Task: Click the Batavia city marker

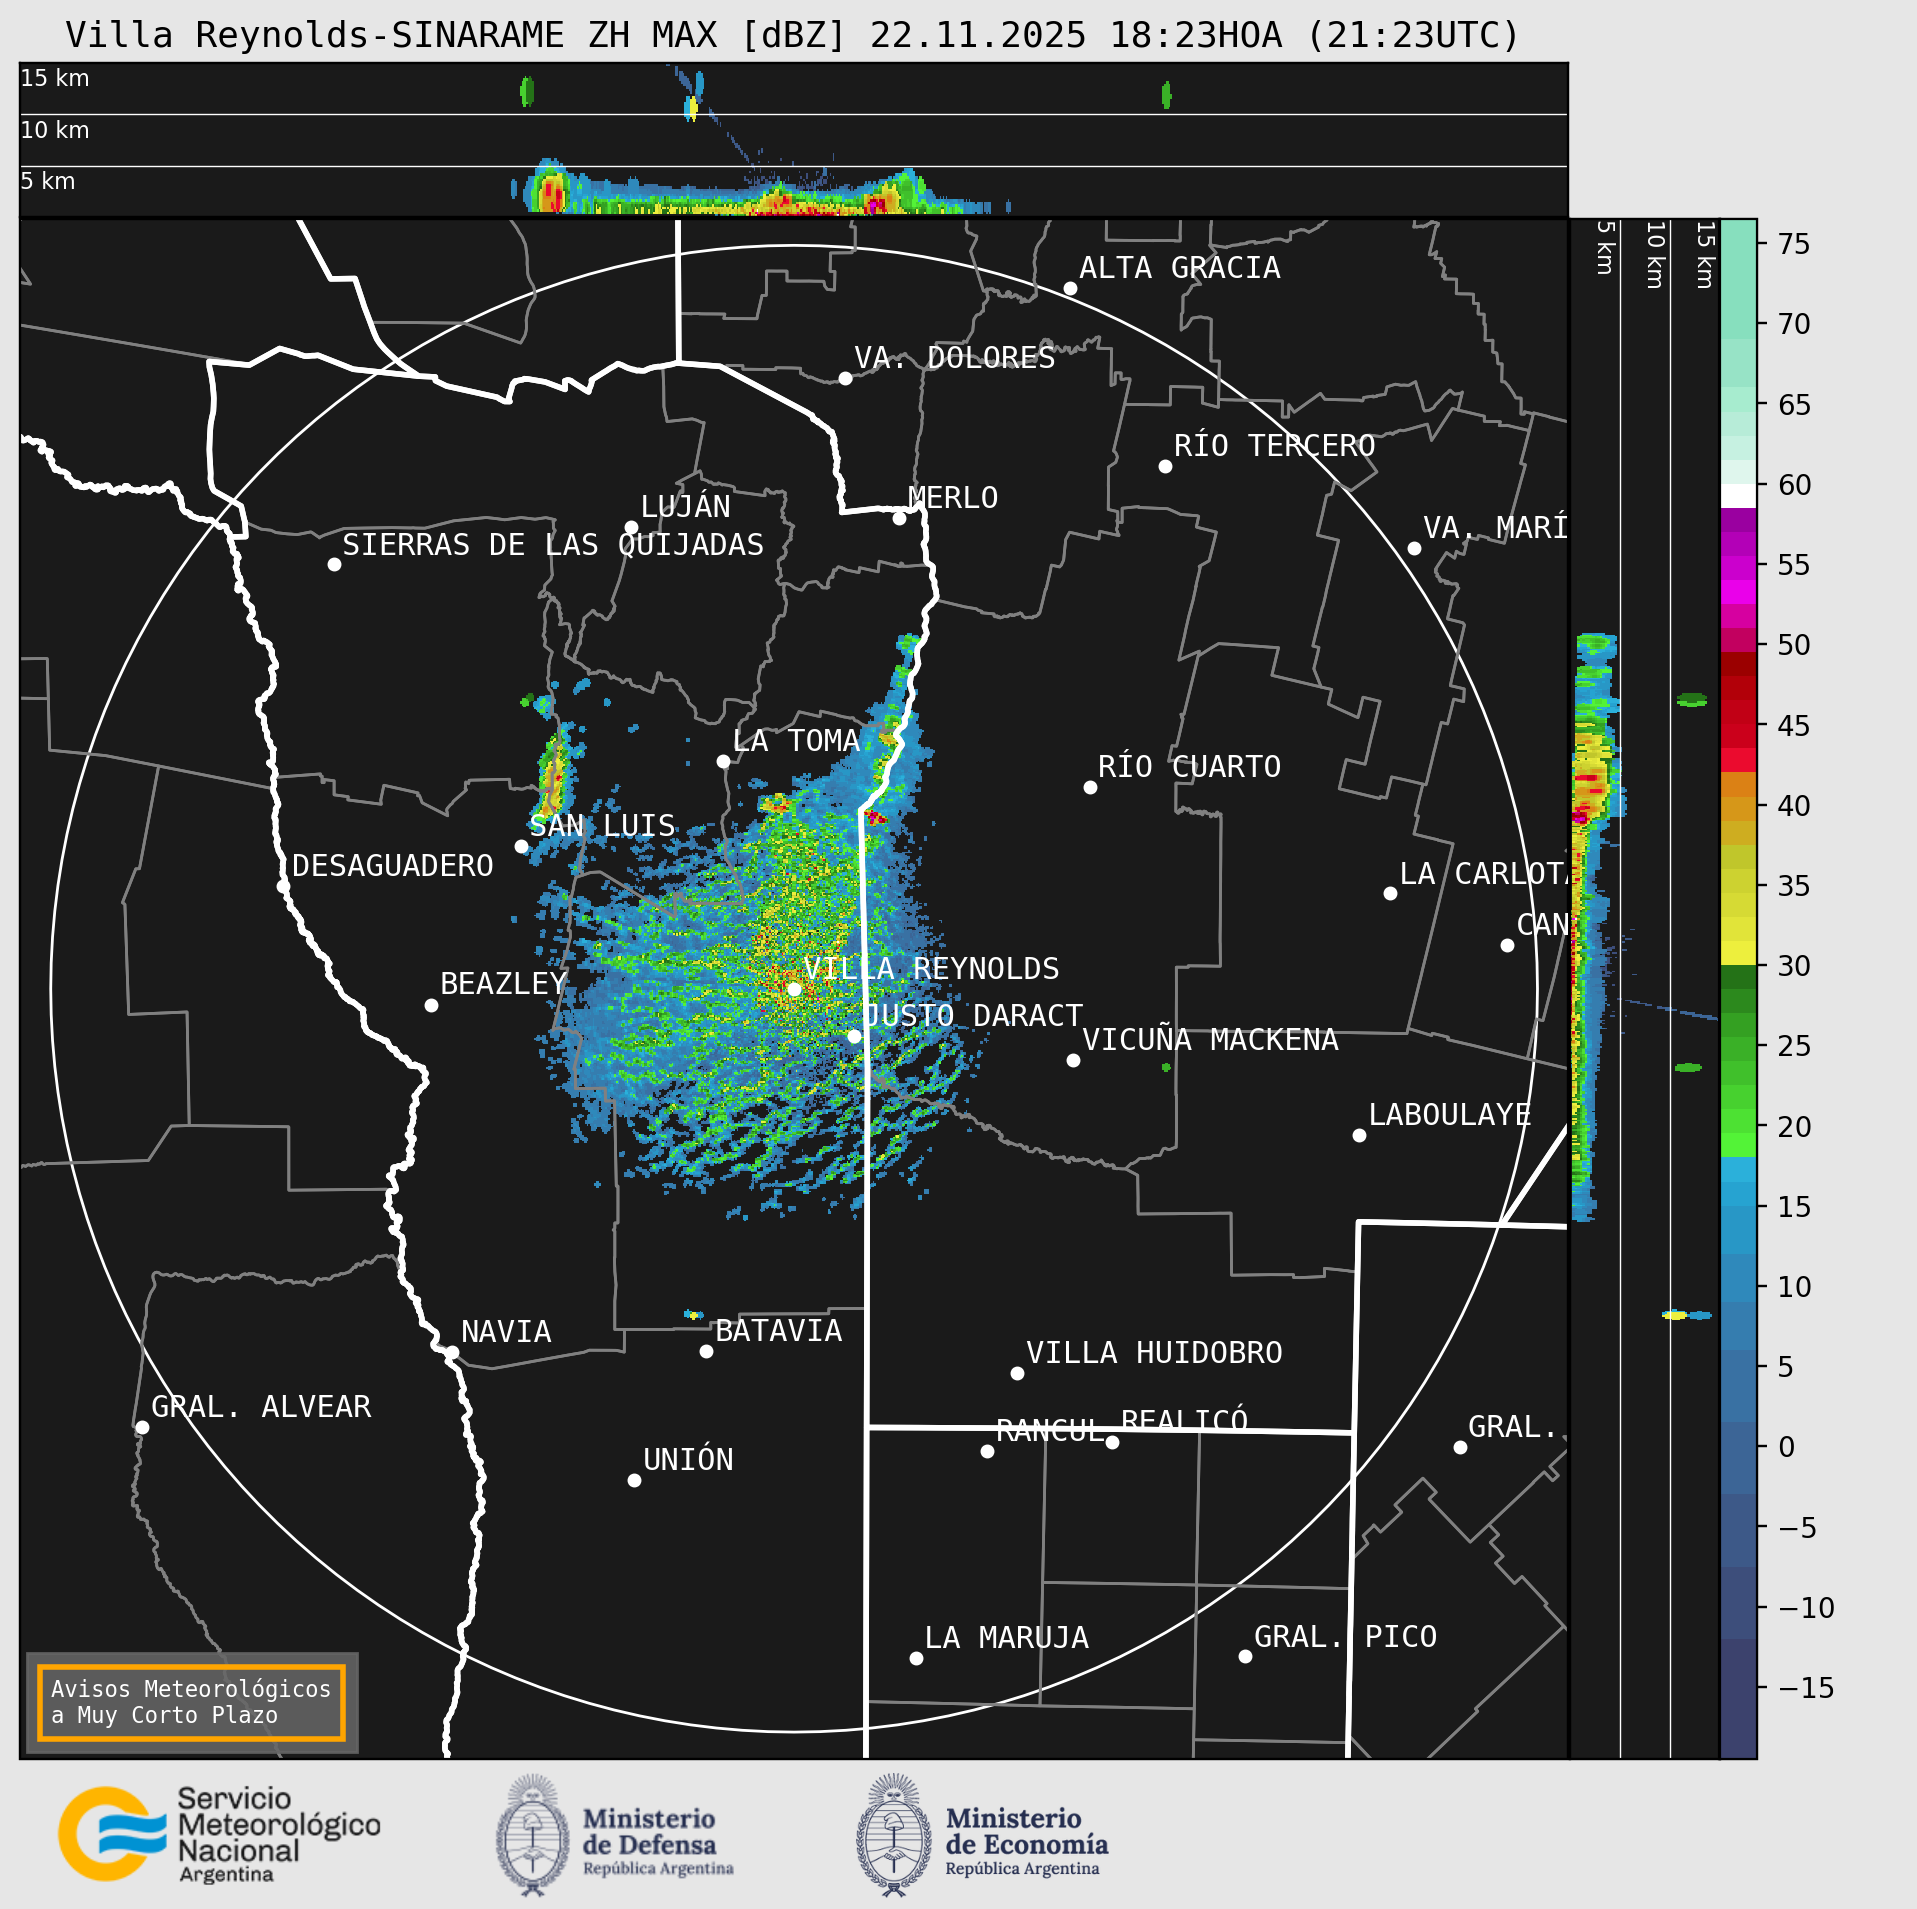Action: (706, 1351)
